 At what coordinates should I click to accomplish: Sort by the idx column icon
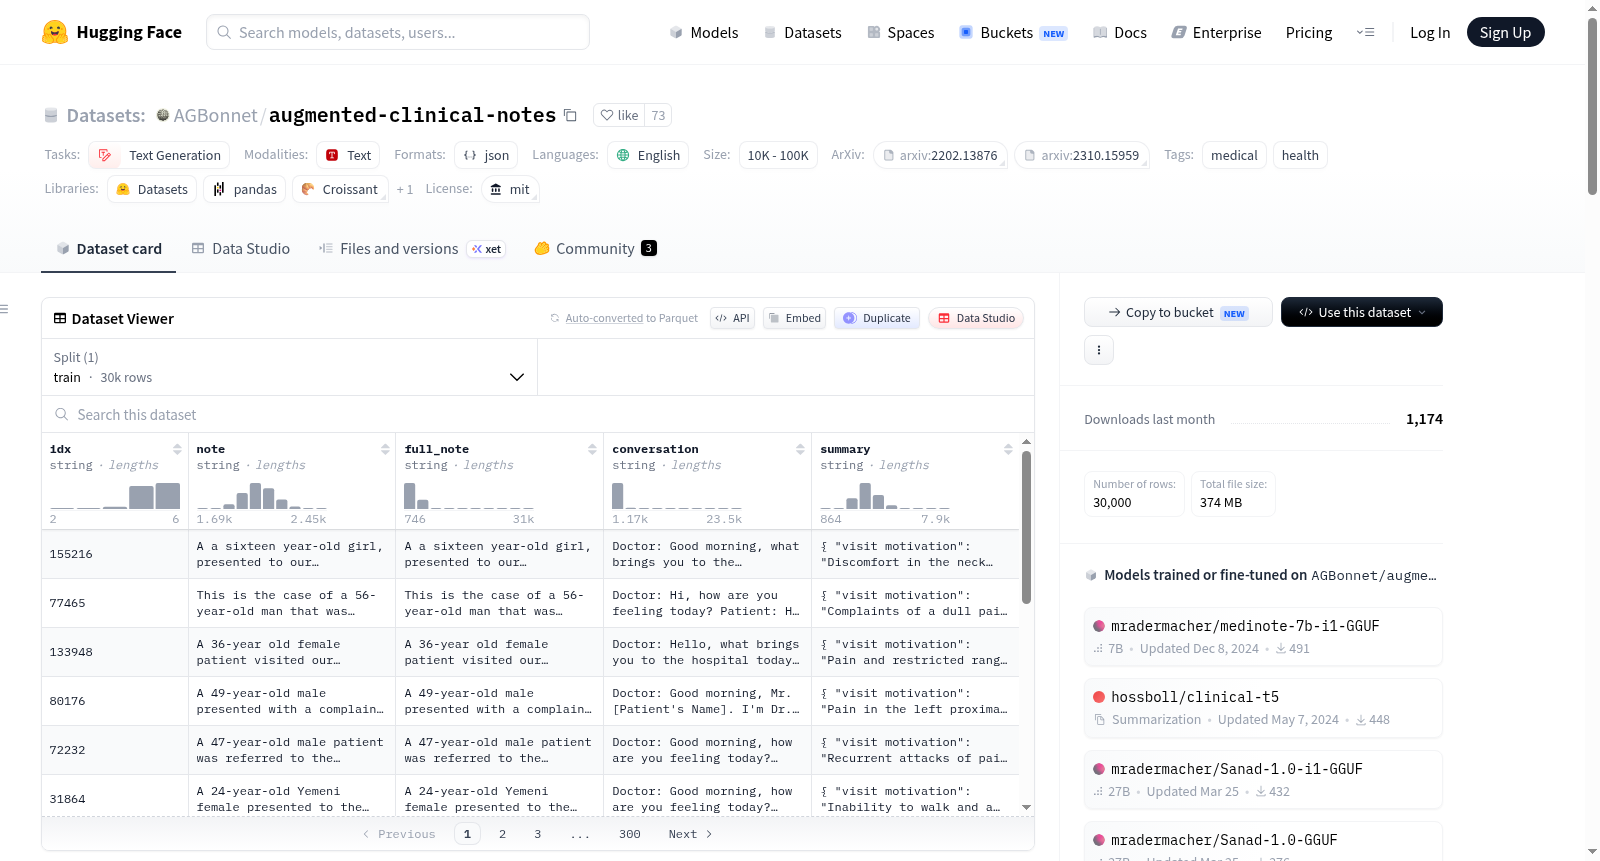coord(177,449)
